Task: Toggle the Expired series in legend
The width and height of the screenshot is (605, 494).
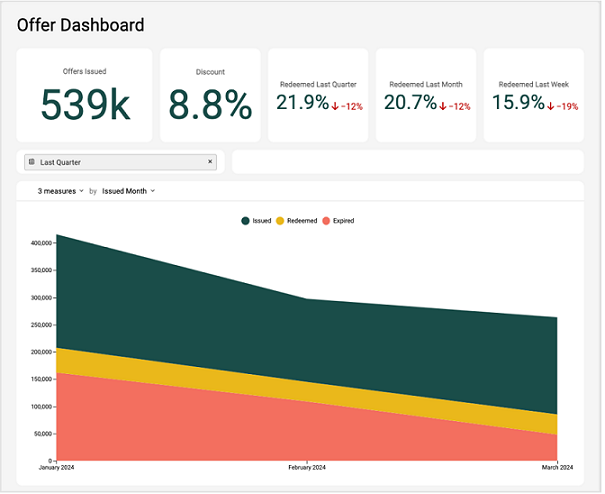Action: tap(338, 220)
